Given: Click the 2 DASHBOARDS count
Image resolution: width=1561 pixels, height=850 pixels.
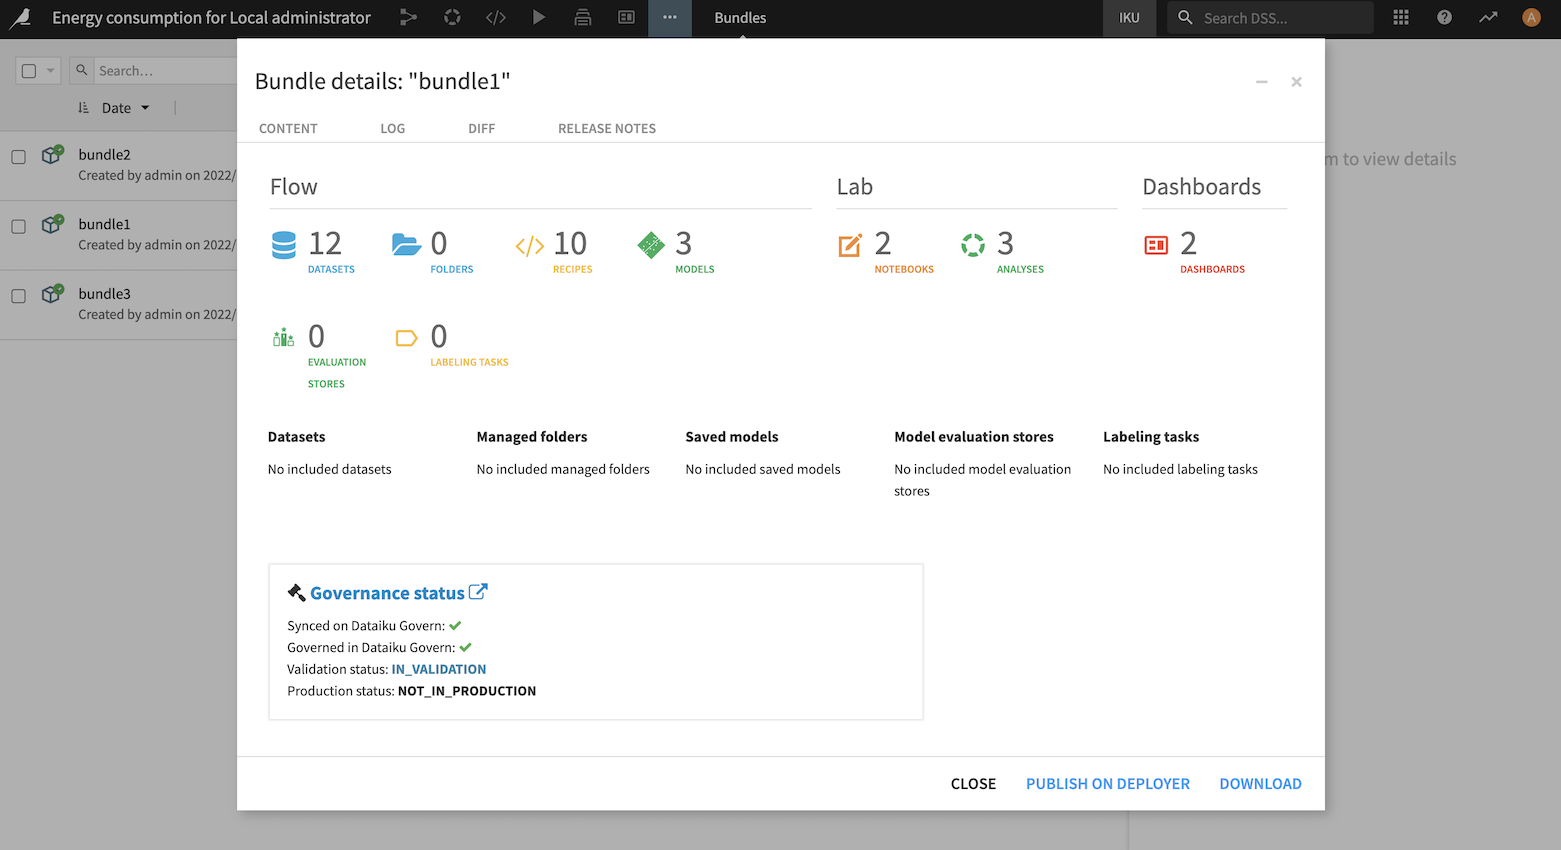Looking at the screenshot, I should coord(1212,251).
